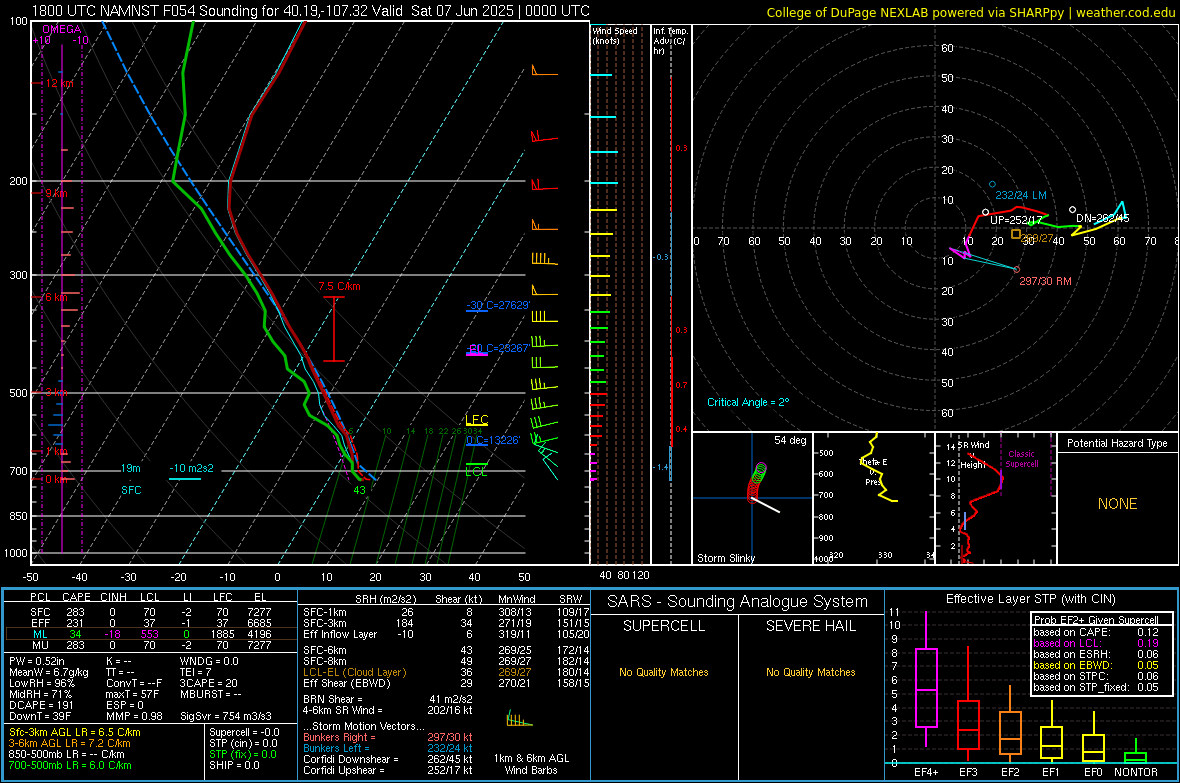The height and width of the screenshot is (783, 1180).
Task: Select the SFC parcel row label
Action: (x=40, y=612)
